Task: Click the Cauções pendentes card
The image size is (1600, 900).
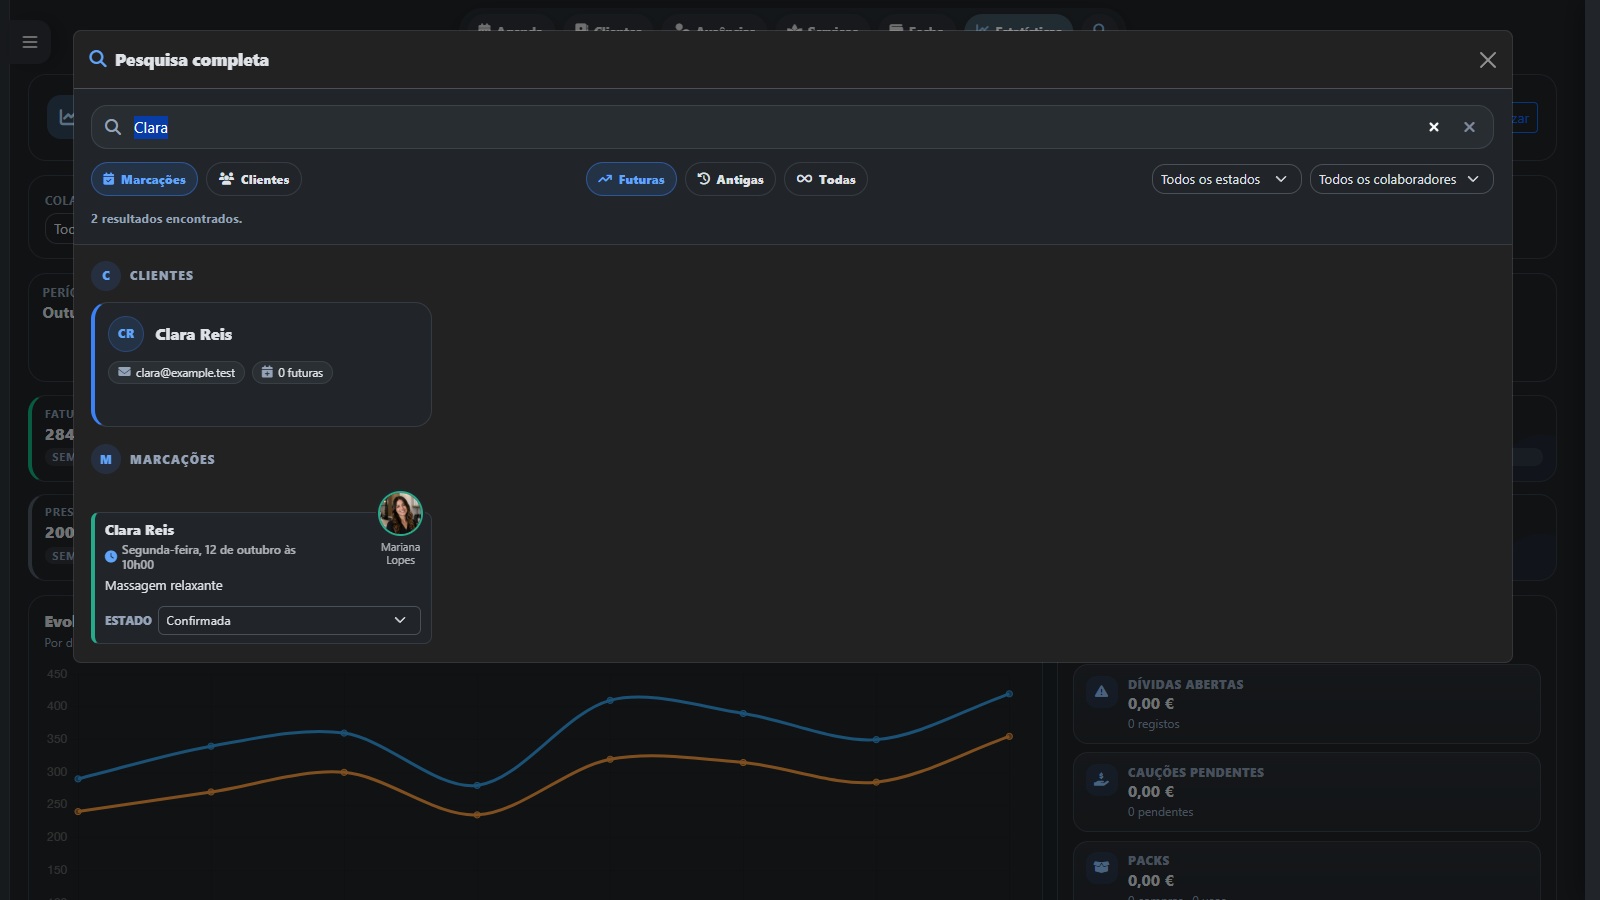Action: point(1306,791)
